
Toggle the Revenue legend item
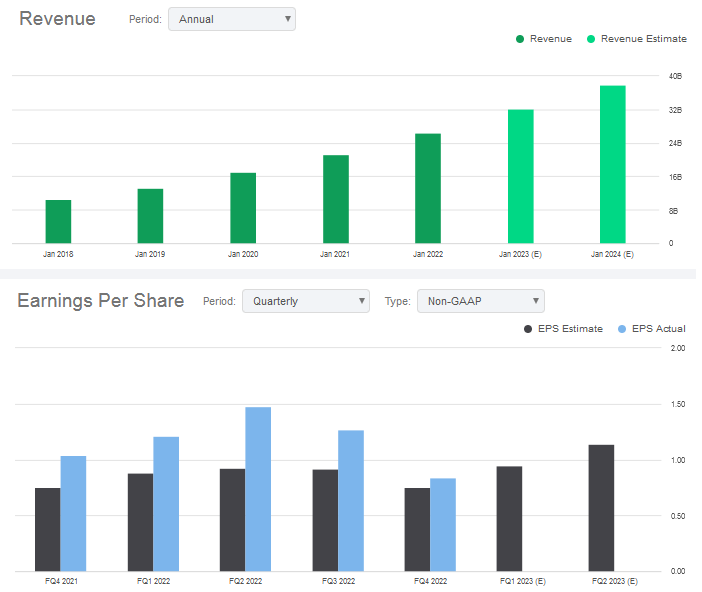[544, 39]
